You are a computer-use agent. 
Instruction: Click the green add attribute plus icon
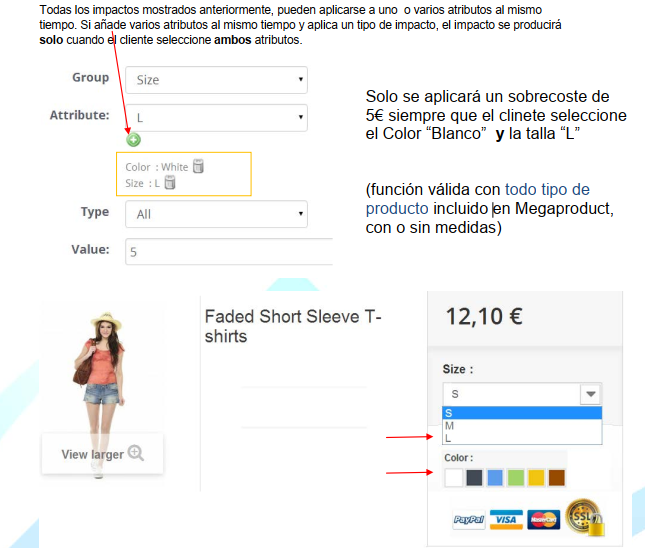133,140
